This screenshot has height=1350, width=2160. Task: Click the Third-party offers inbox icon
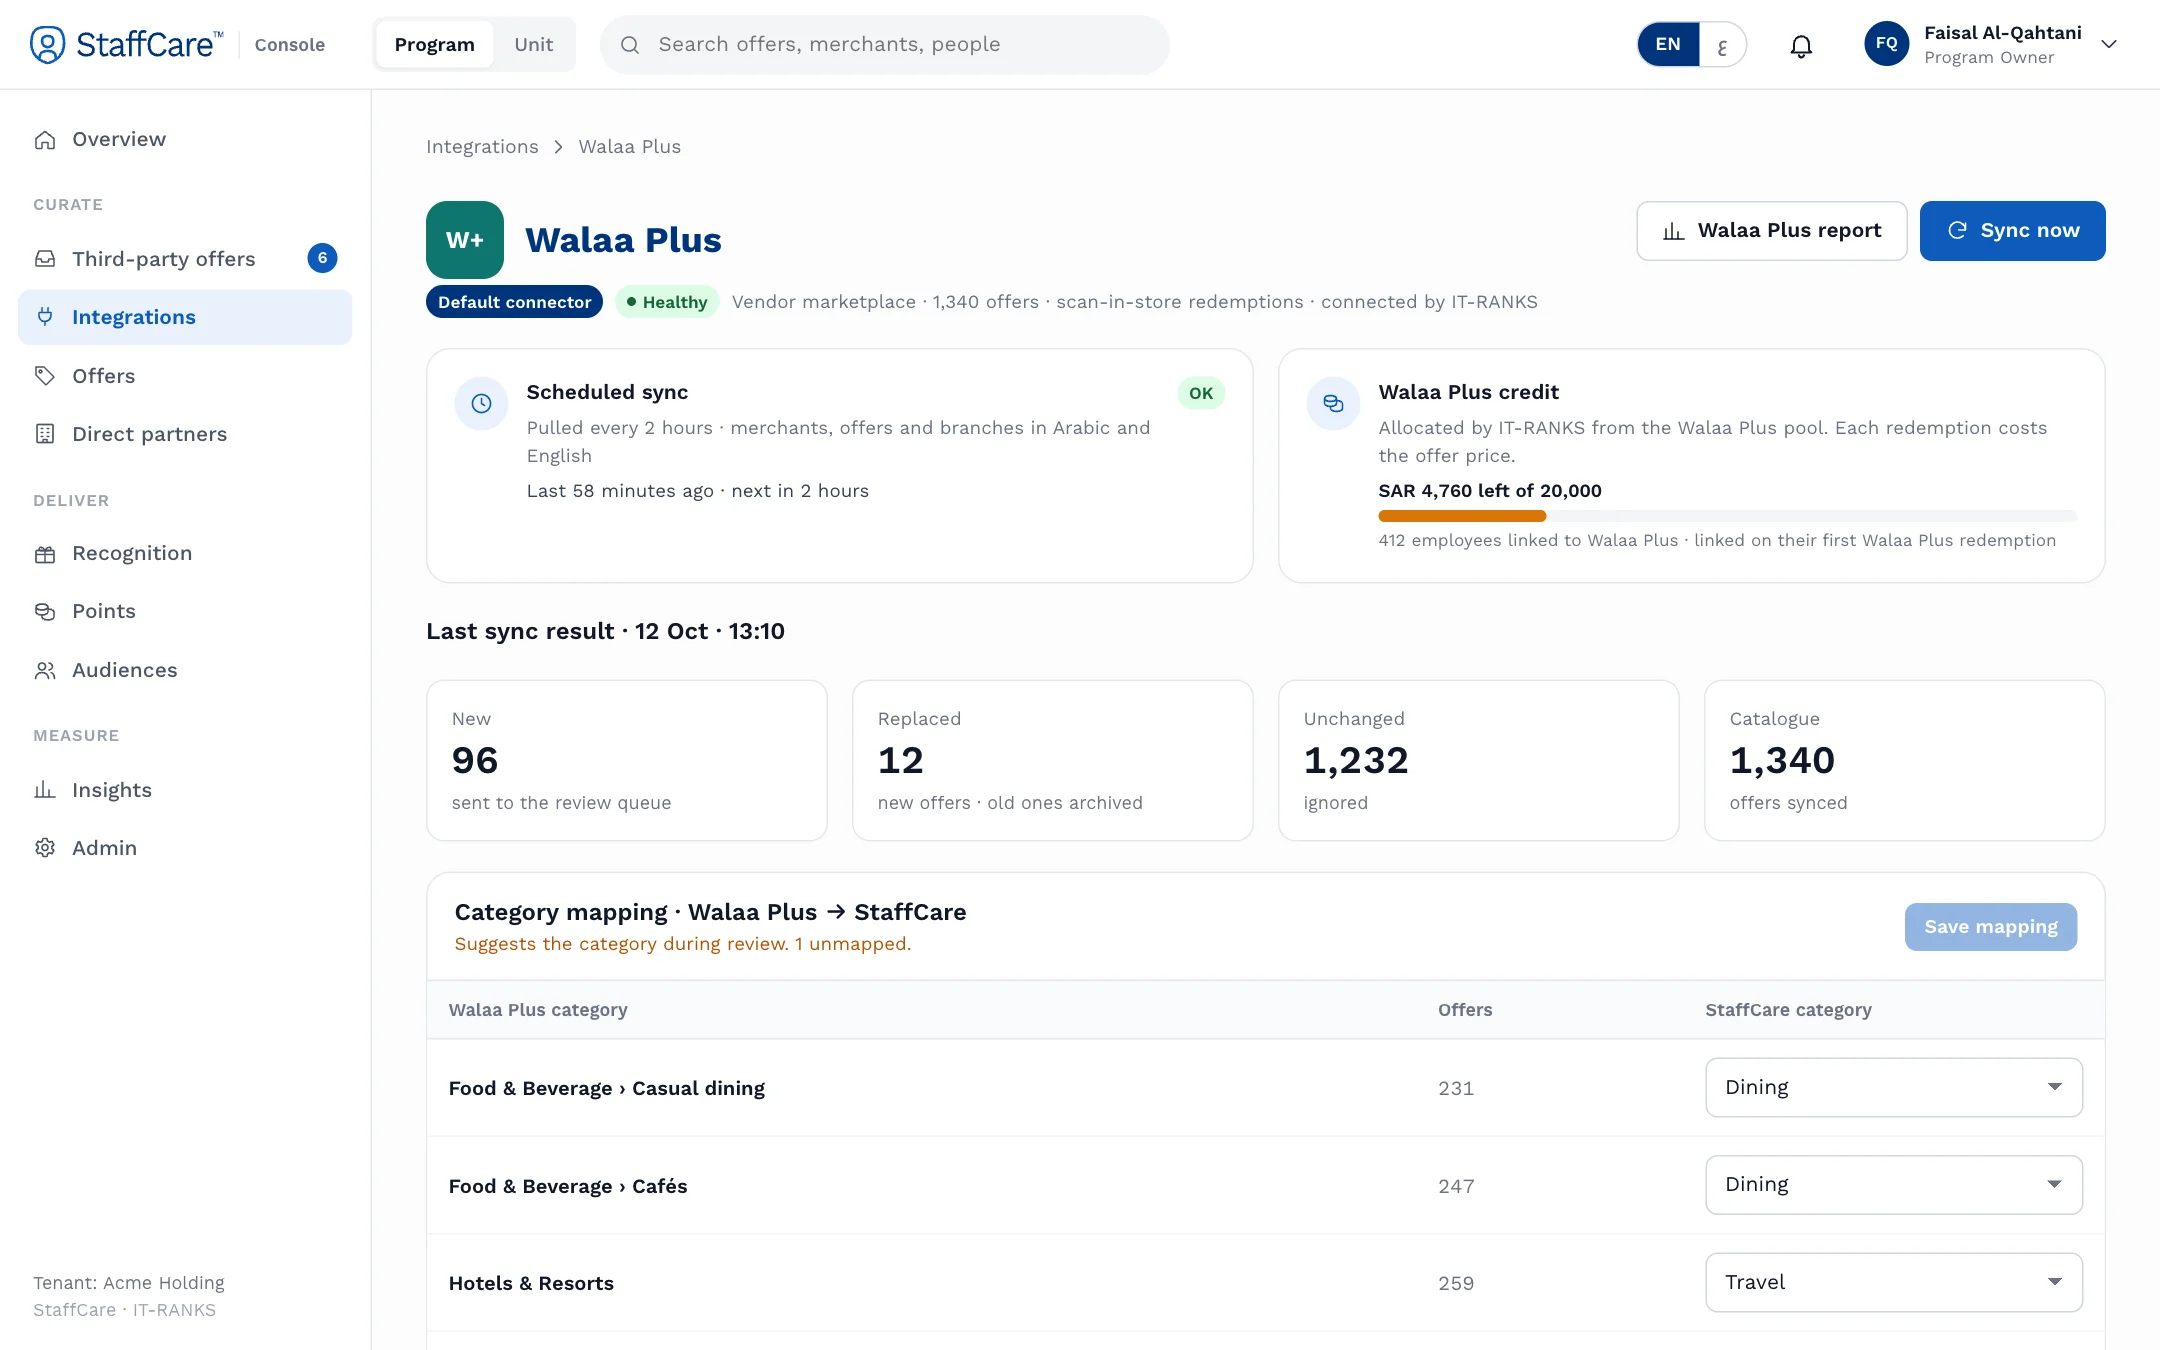[45, 259]
